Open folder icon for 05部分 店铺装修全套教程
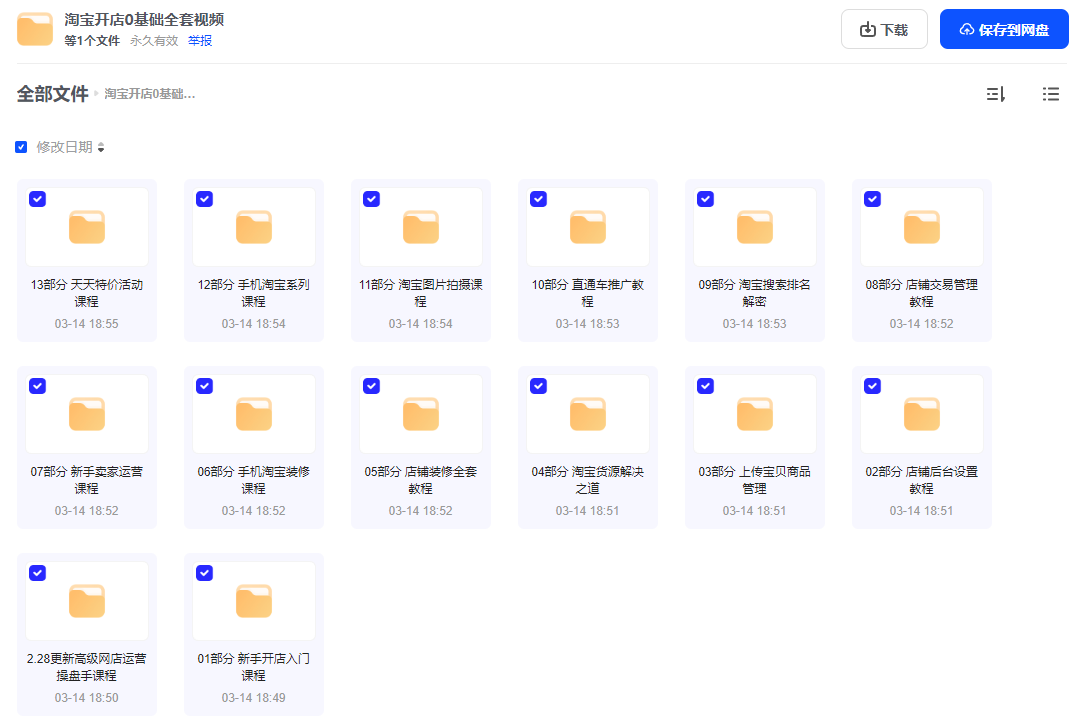This screenshot has width=1085, height=719. (x=421, y=414)
